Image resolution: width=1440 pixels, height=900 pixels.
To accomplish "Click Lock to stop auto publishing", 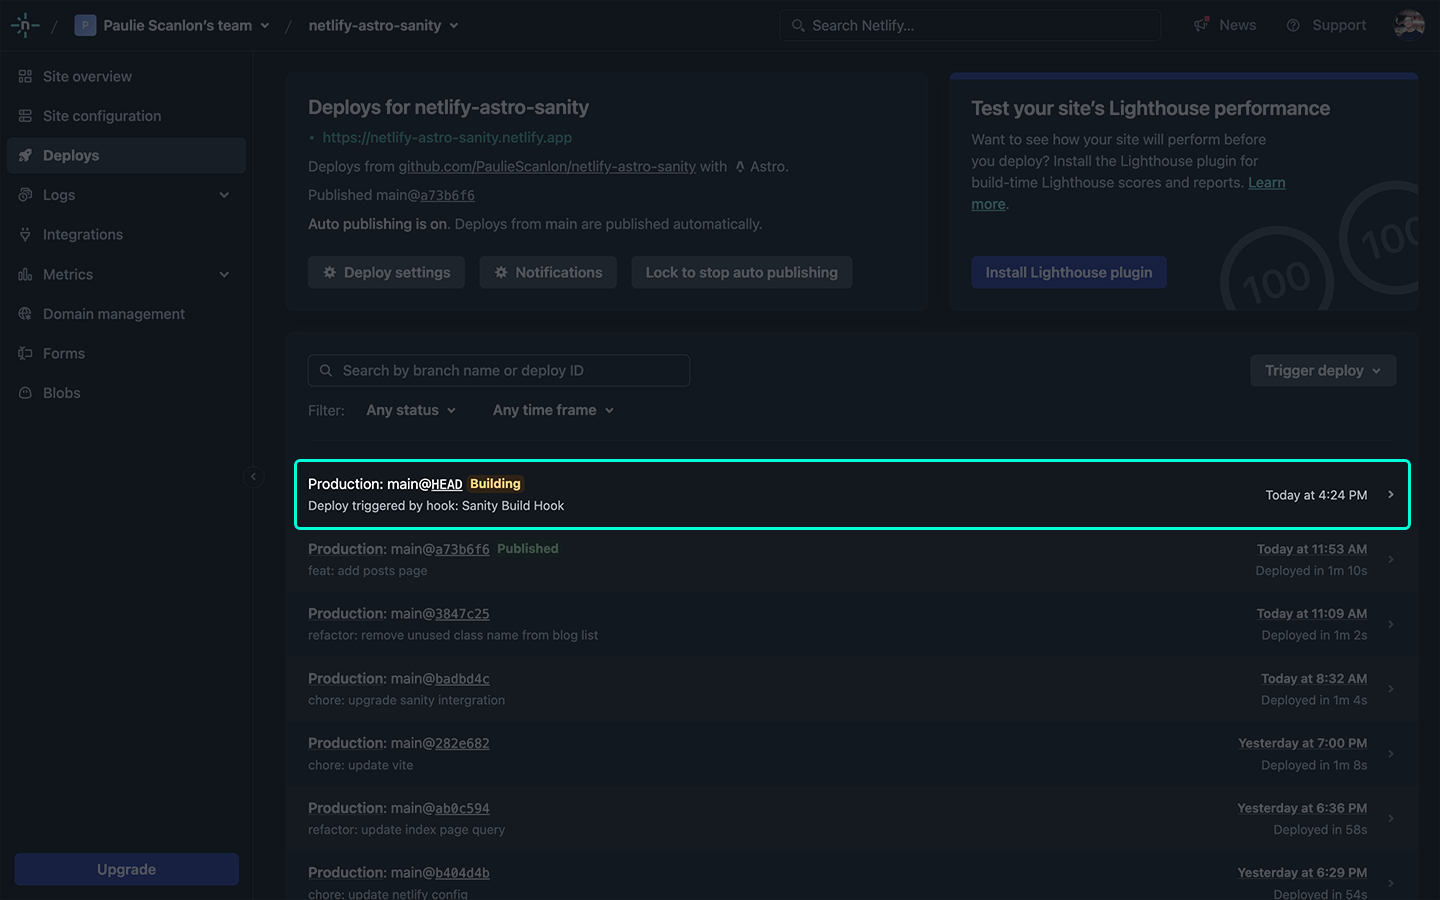I will 741,272.
